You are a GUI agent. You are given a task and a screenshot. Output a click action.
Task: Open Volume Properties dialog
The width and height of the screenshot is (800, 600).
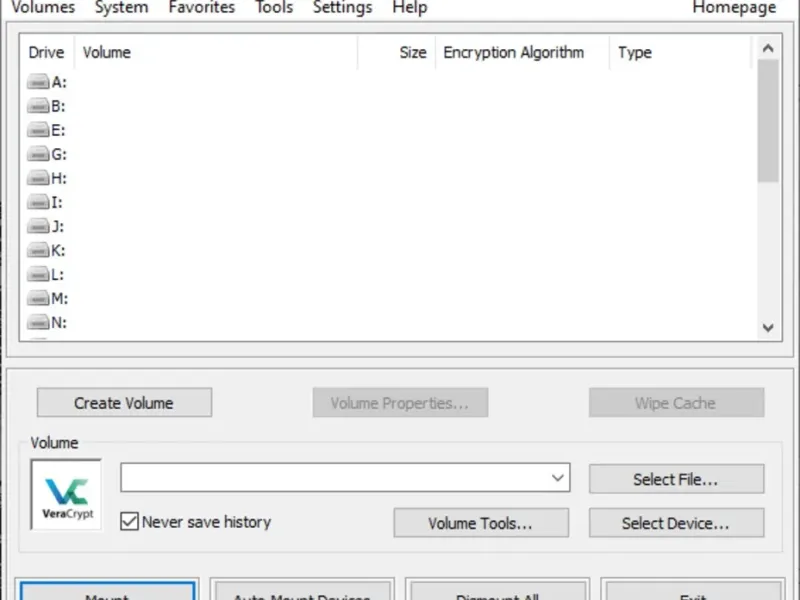(x=400, y=403)
